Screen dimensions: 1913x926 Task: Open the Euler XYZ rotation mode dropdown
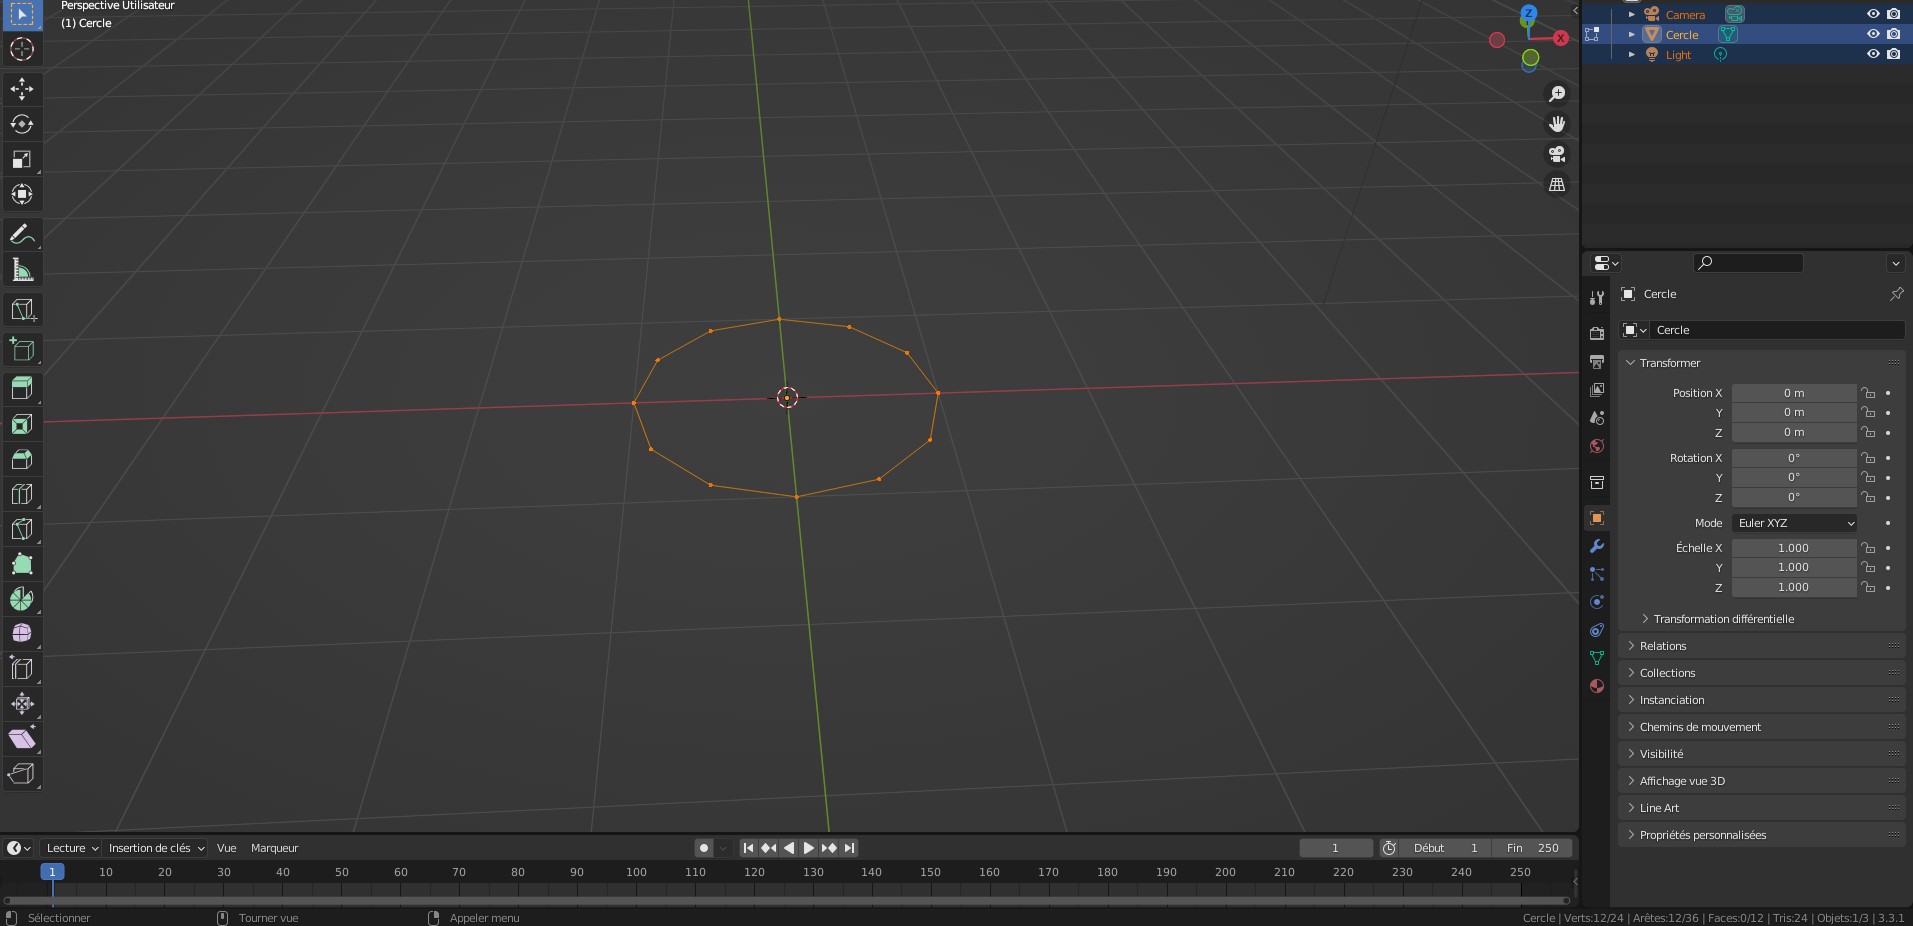[x=1795, y=523]
